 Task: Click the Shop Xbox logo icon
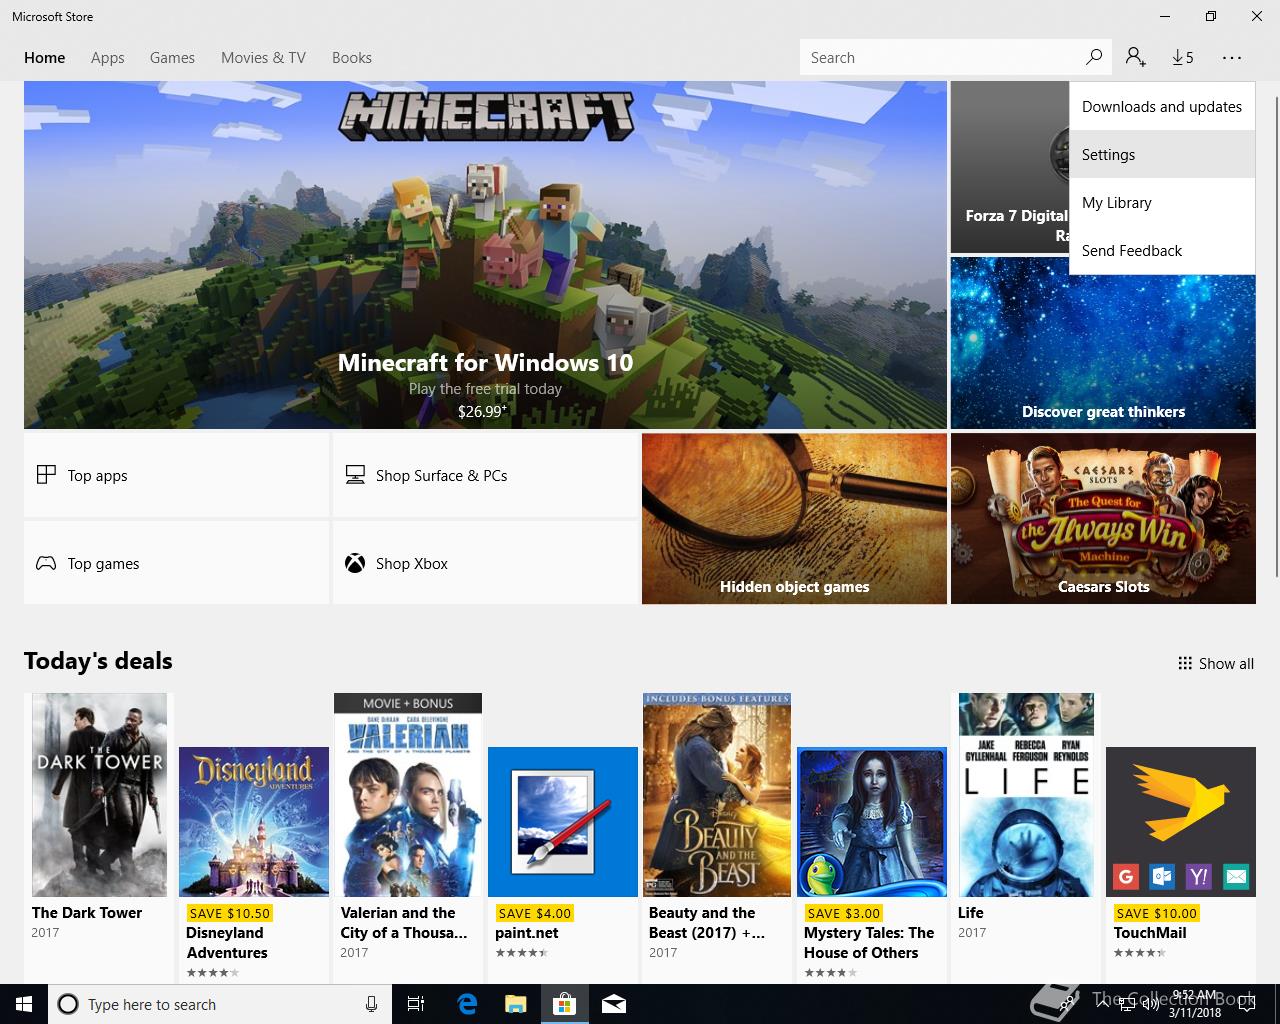pos(355,563)
